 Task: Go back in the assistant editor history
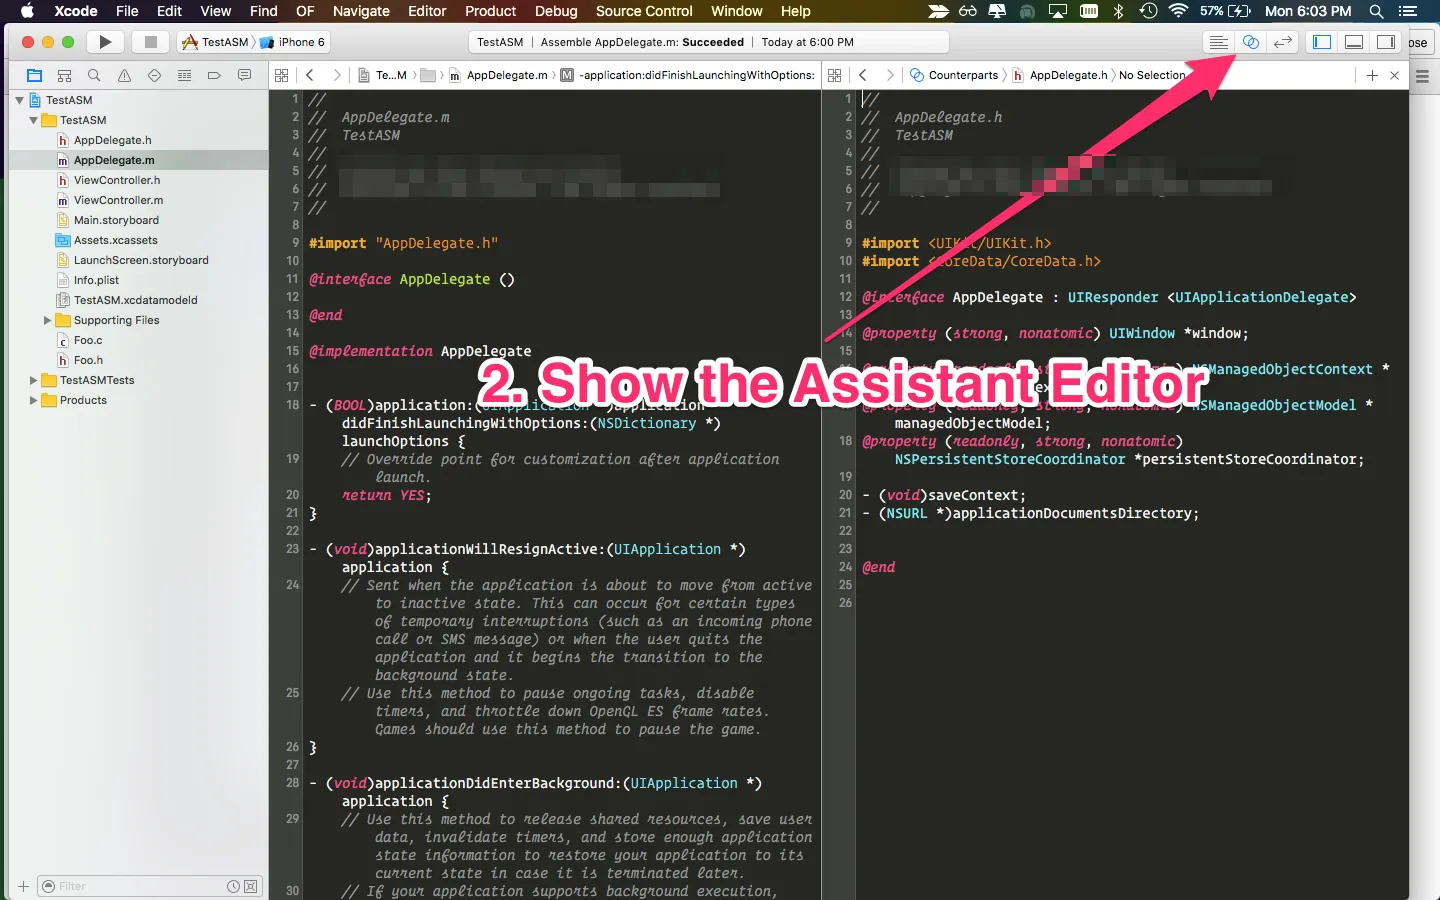(863, 75)
